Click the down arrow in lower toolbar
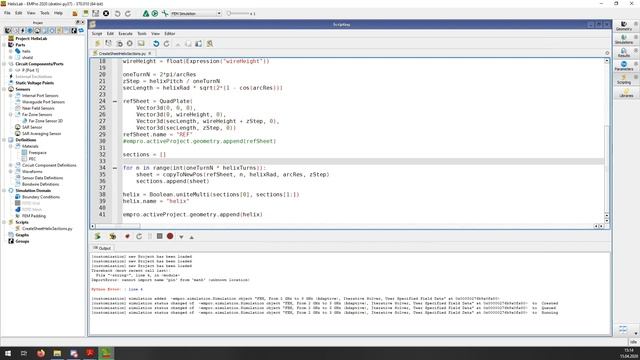This screenshot has height=360, width=640. click(x=181, y=237)
